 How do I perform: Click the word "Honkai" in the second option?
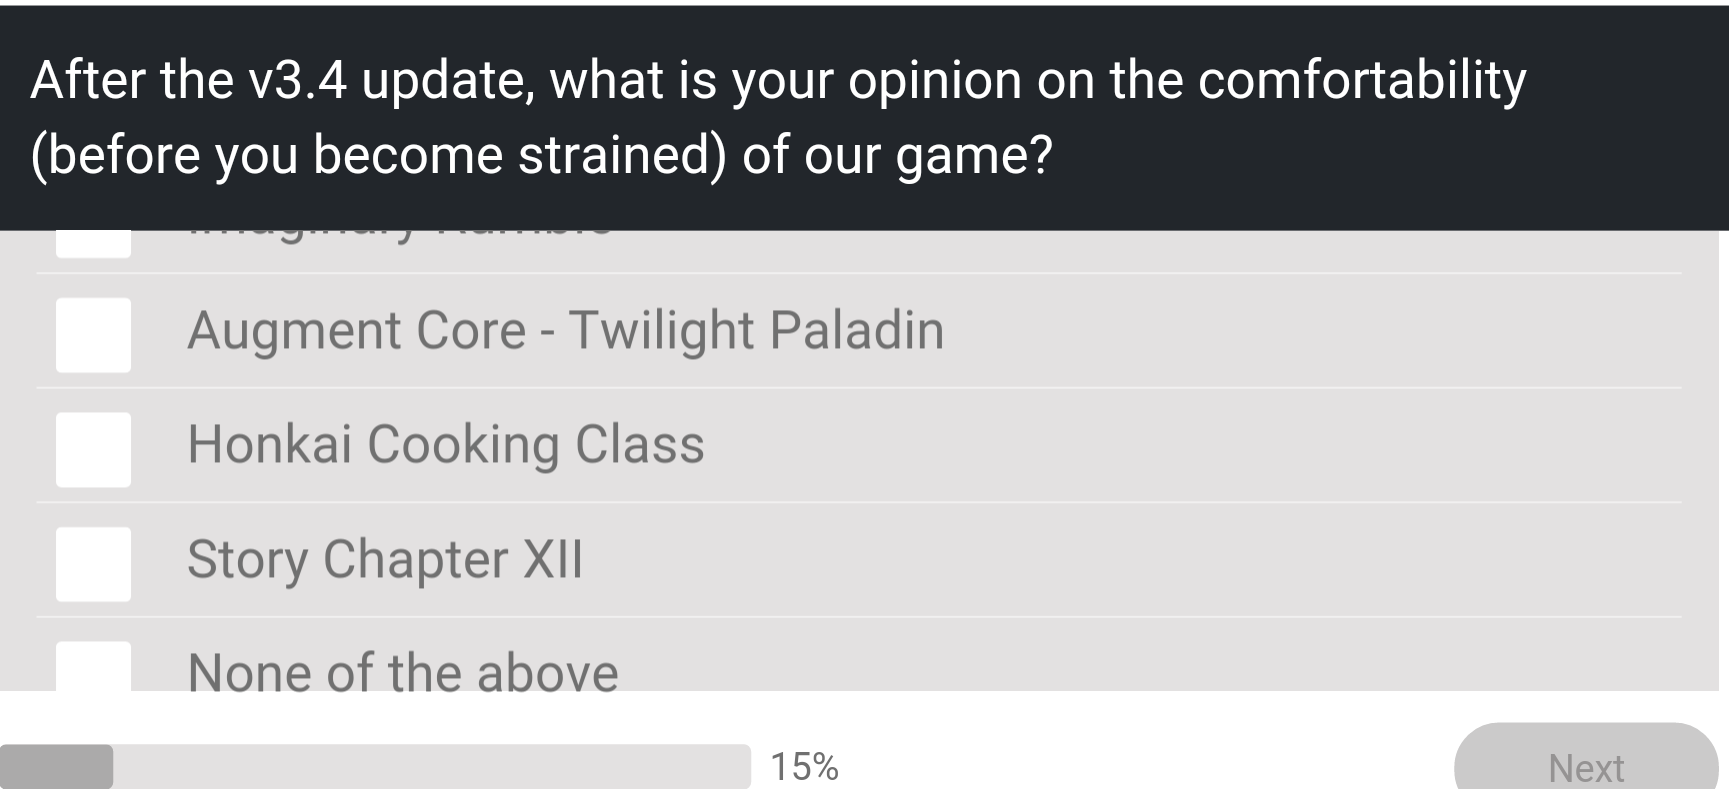270,445
